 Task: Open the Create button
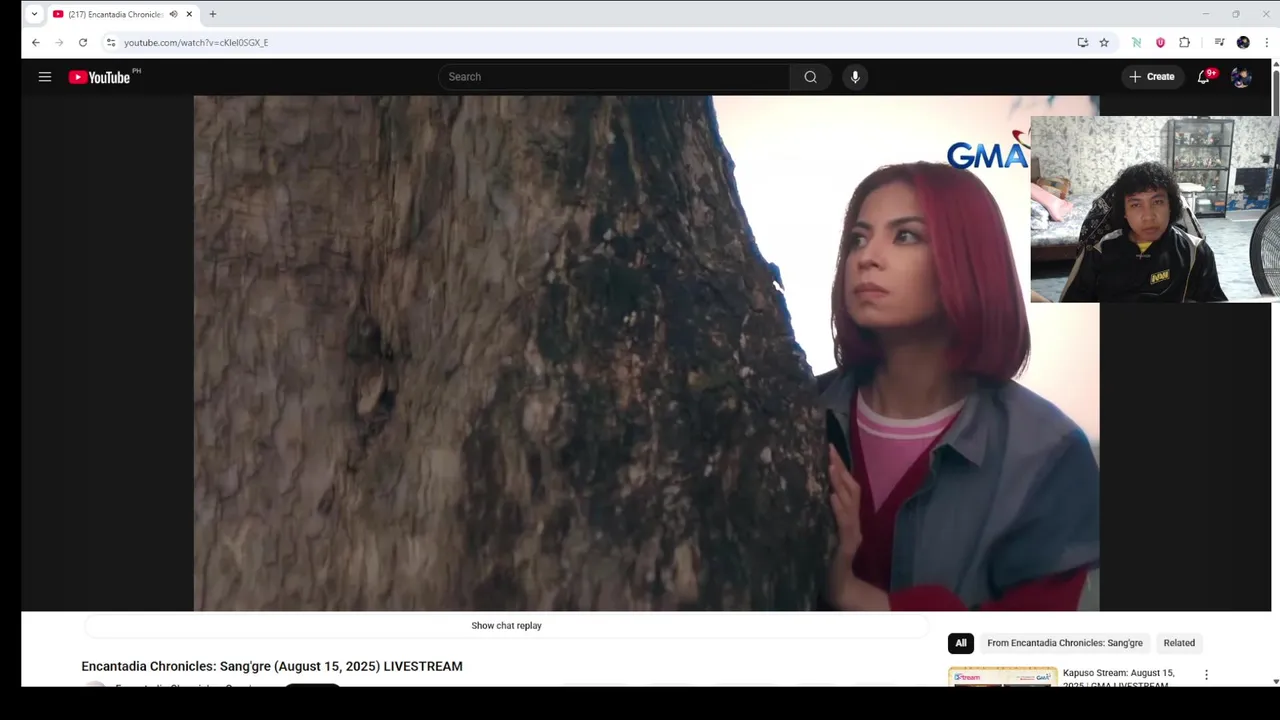click(x=1152, y=77)
